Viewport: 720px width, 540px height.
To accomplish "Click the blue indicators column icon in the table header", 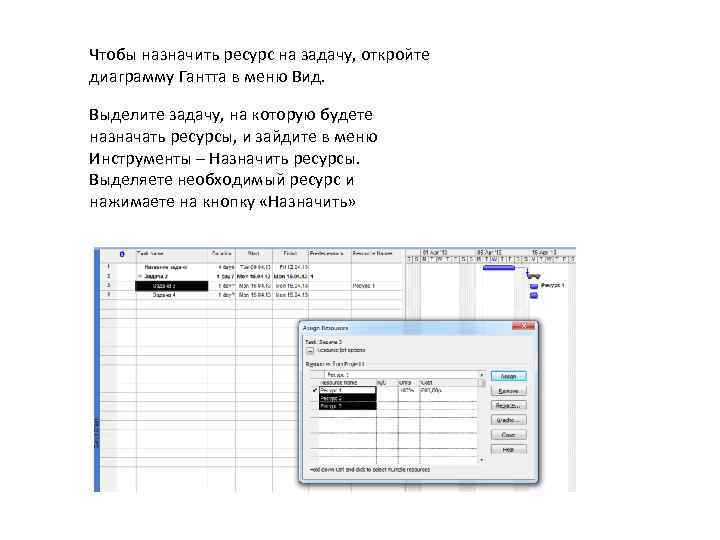I will 122,254.
